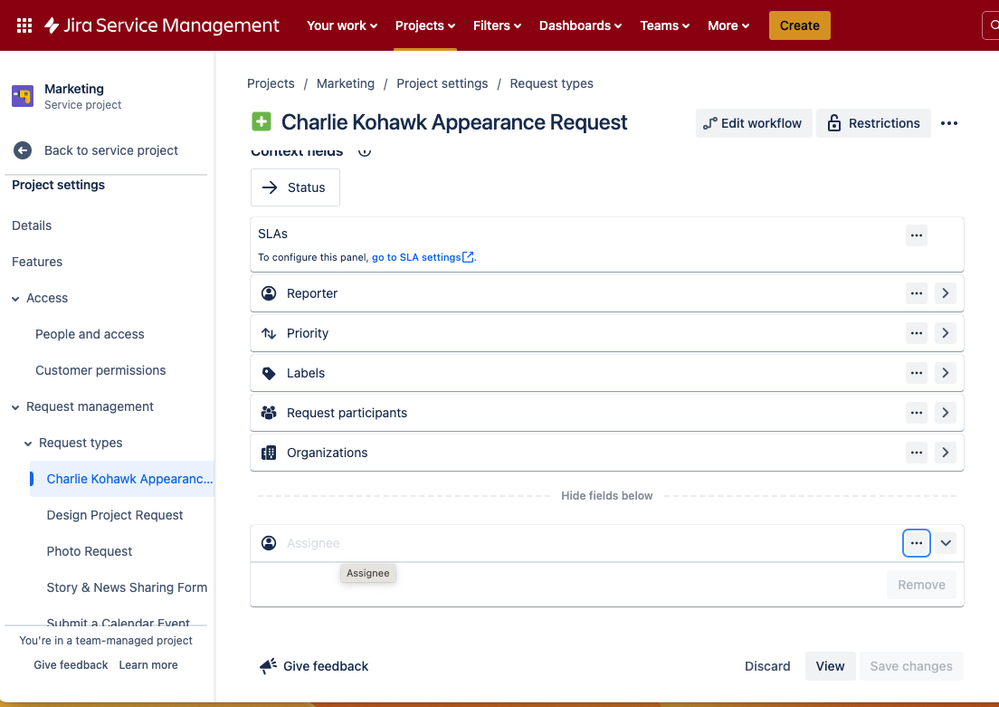
Task: Click the Status context field box
Action: tap(295, 187)
